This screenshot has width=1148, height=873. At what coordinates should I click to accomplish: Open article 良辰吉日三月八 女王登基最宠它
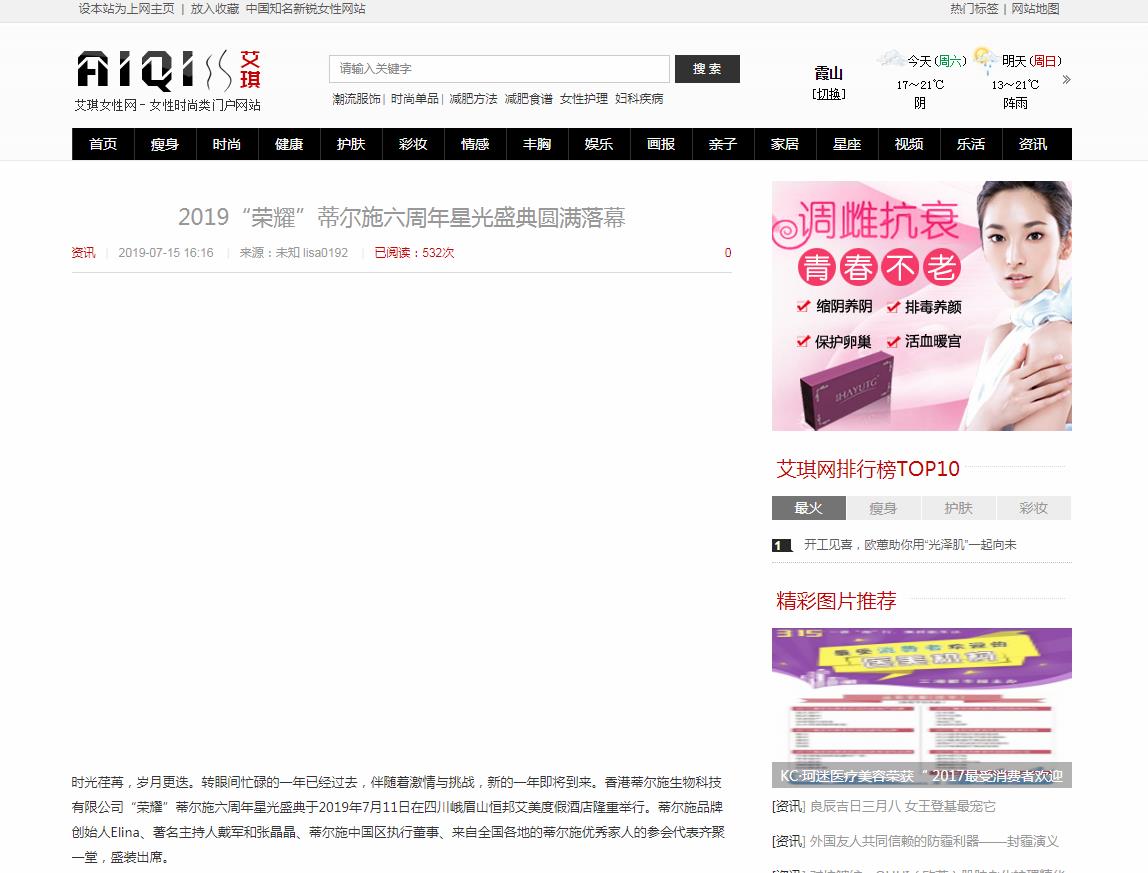click(x=903, y=806)
